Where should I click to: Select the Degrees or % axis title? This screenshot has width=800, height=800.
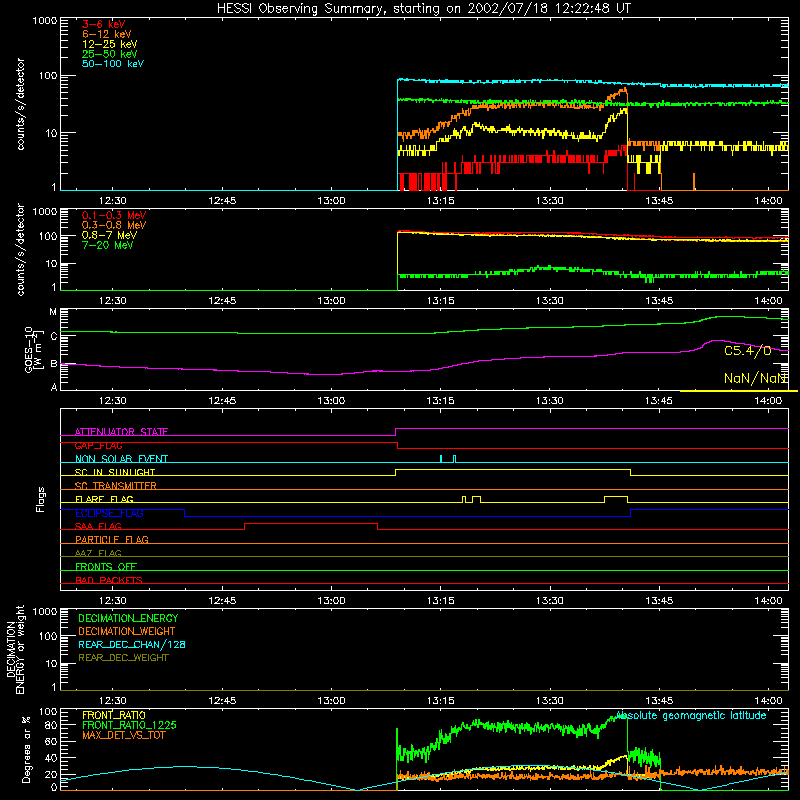pyautogui.click(x=26, y=749)
